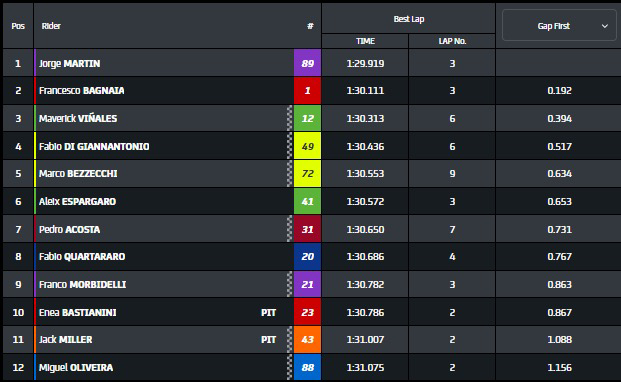Open the Gap First dropdown
This screenshot has width=621, height=382.
click(x=559, y=26)
